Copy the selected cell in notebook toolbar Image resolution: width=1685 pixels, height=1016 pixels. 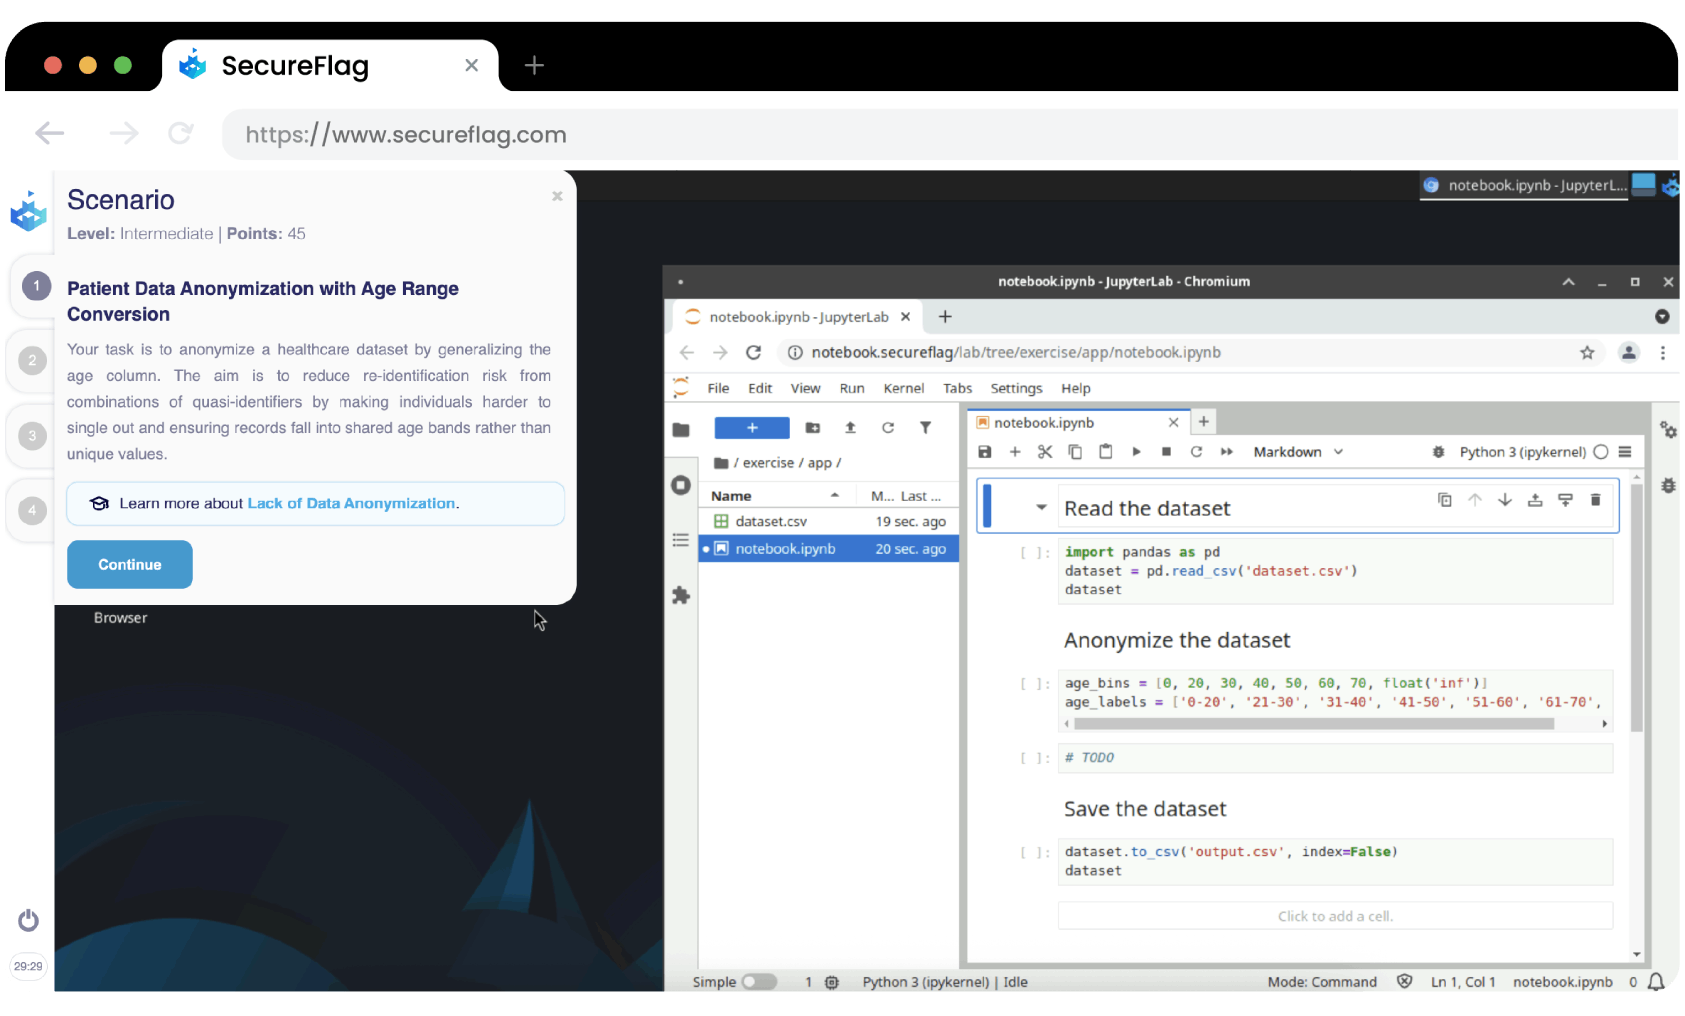point(1075,452)
